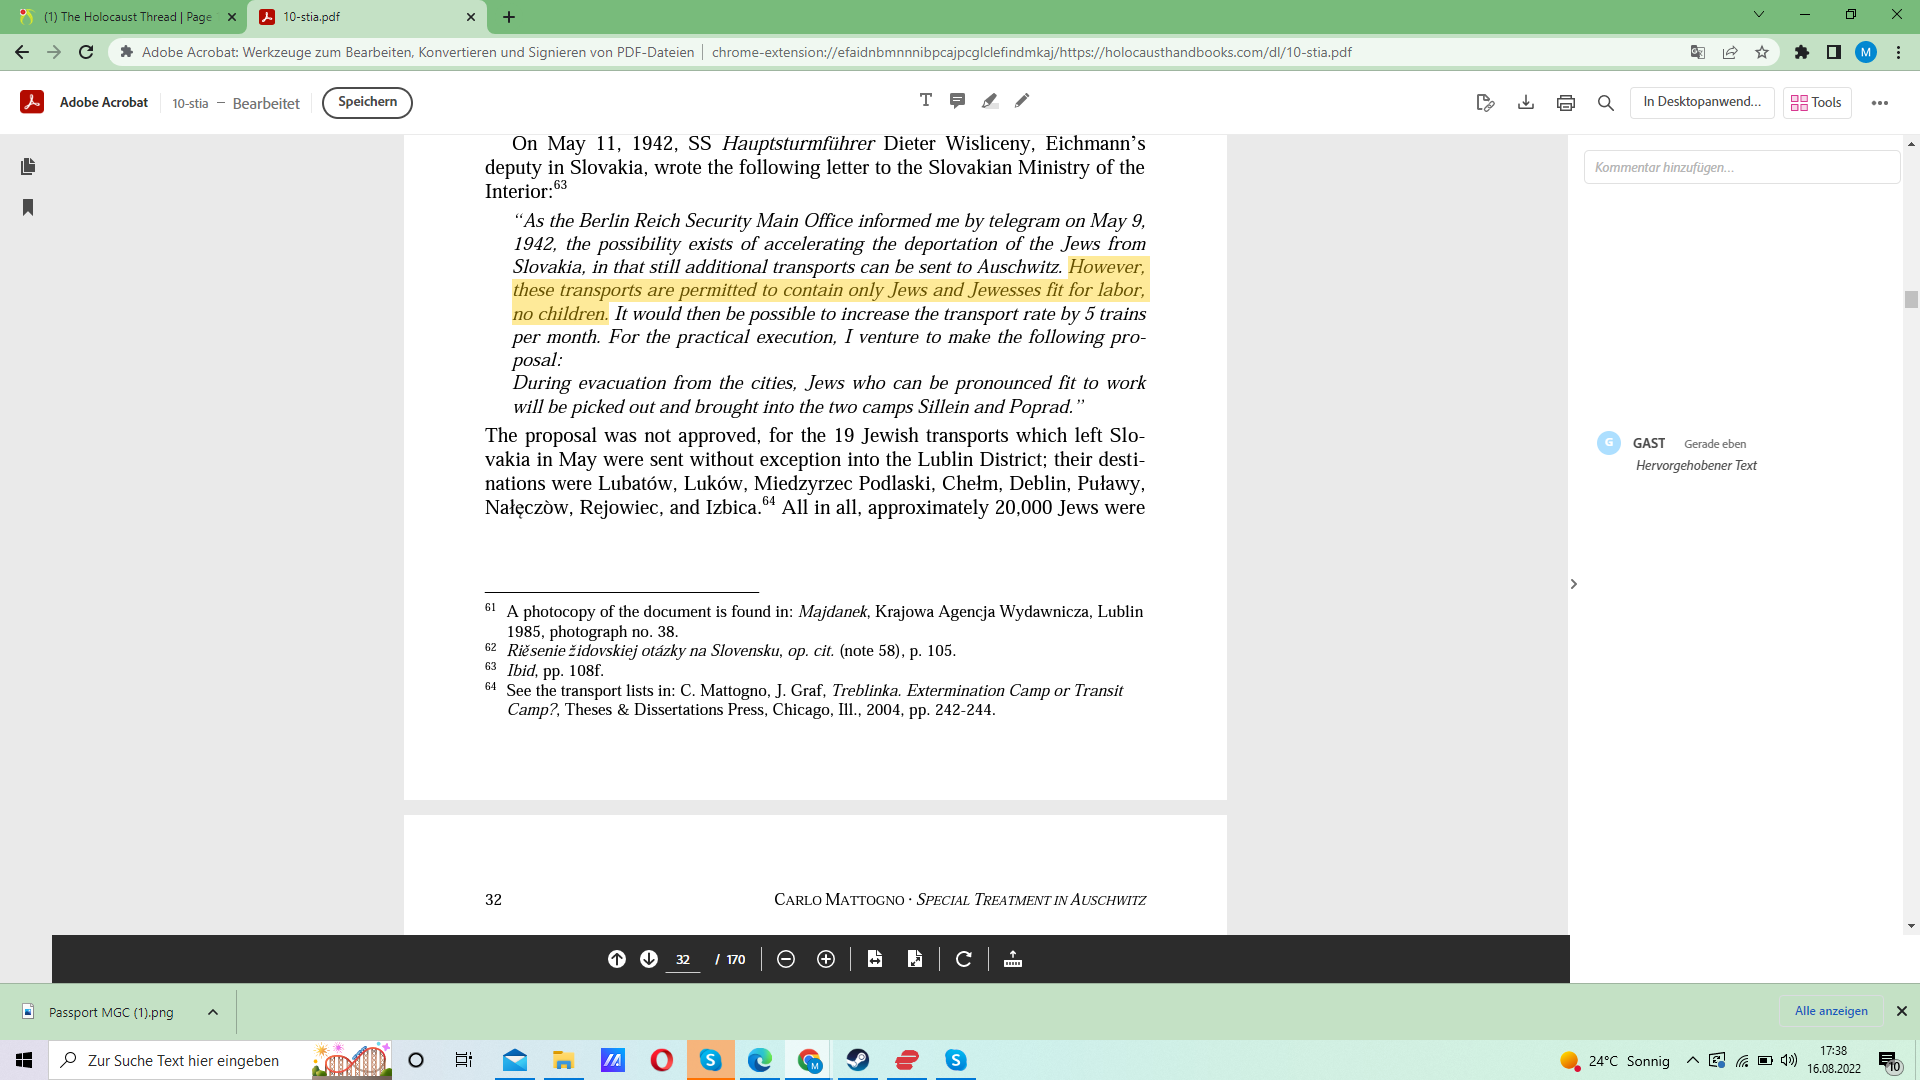The image size is (1920, 1080).
Task: Print the document
Action: [1566, 102]
